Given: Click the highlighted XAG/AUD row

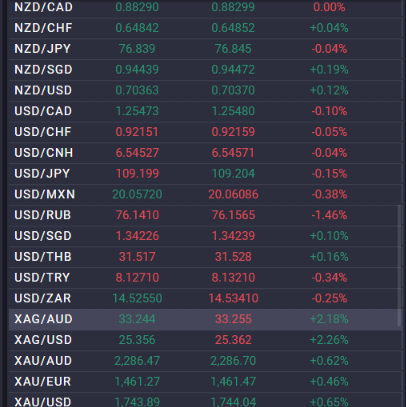Looking at the screenshot, I should [x=205, y=319].
